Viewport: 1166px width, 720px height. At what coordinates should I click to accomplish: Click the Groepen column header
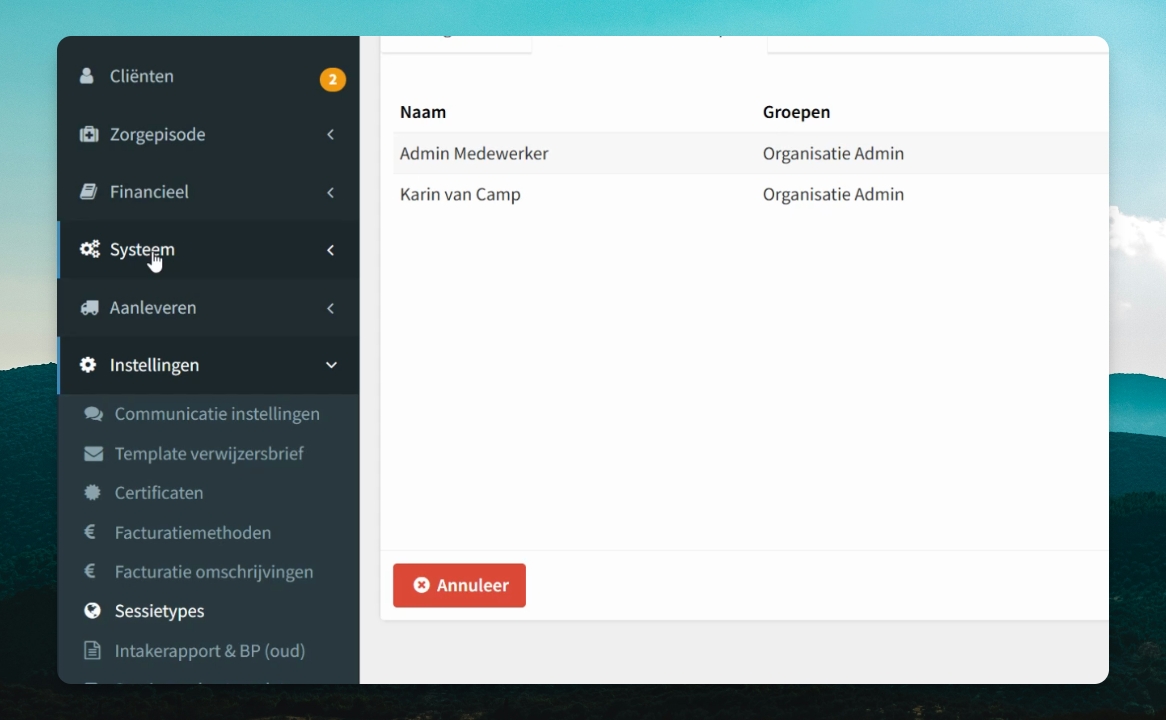click(796, 112)
